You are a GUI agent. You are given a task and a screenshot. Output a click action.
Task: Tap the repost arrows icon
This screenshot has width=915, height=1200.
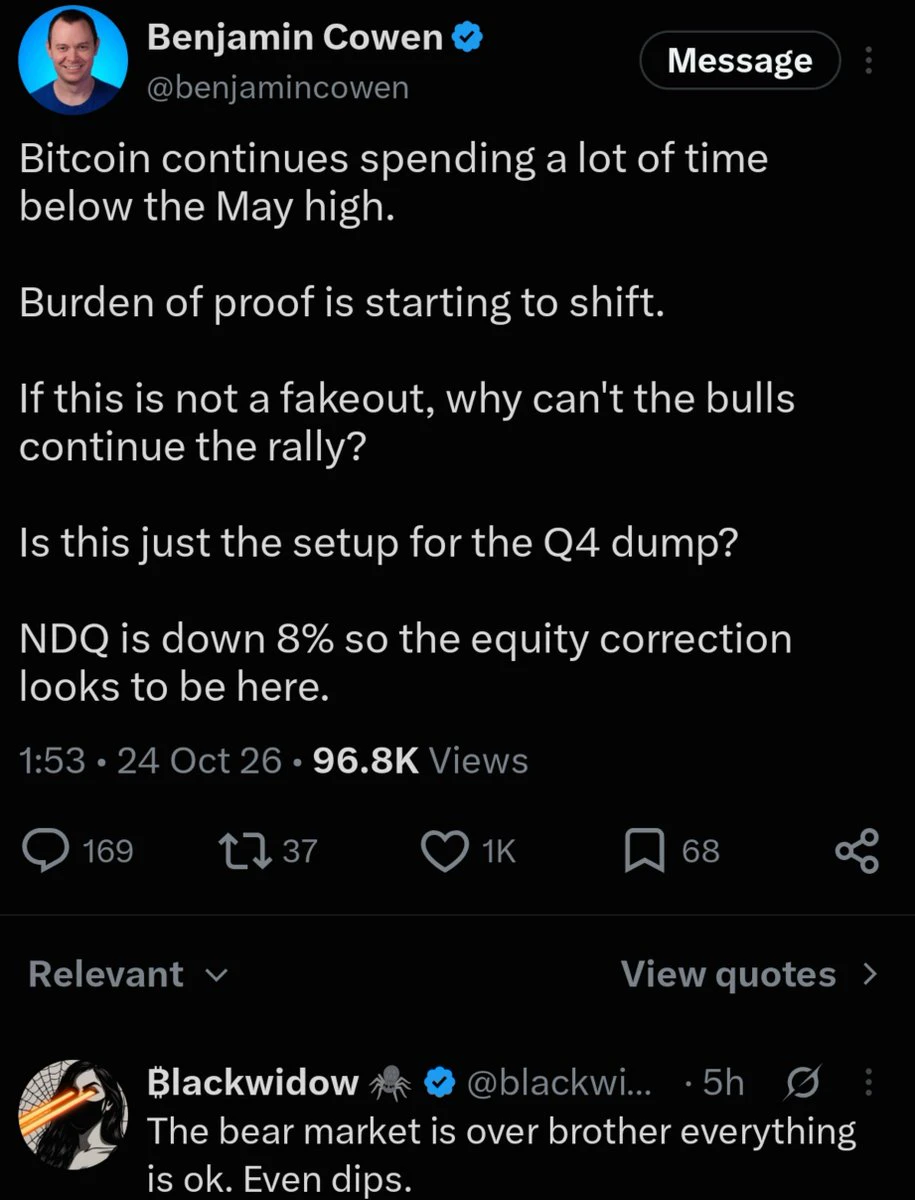point(241,851)
